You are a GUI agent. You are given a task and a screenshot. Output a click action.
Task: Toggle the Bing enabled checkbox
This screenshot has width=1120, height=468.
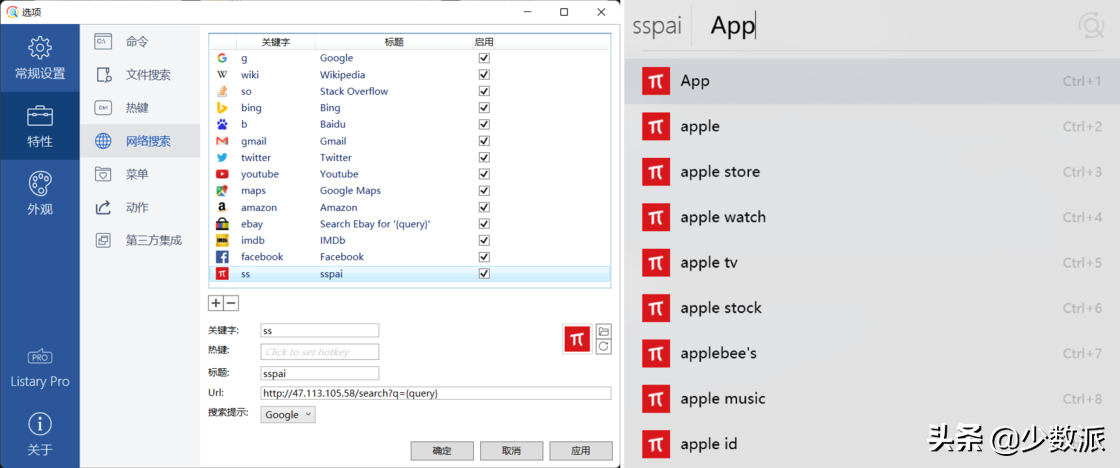[484, 108]
